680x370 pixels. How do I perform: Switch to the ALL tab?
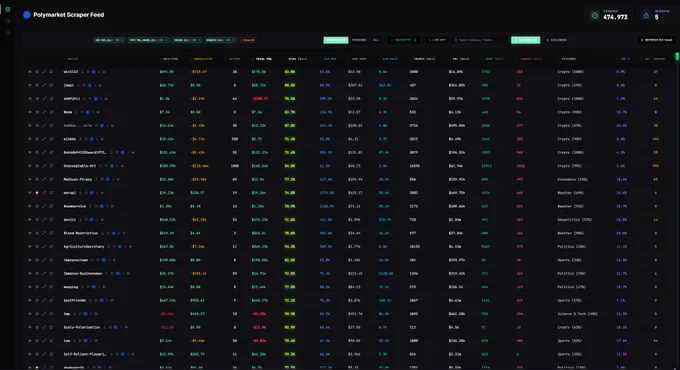tap(376, 40)
